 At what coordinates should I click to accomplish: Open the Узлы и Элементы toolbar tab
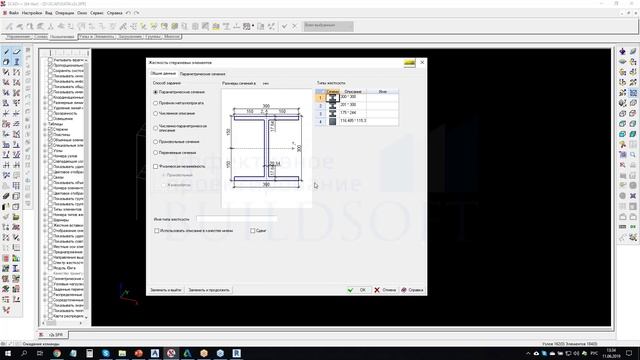coord(97,37)
